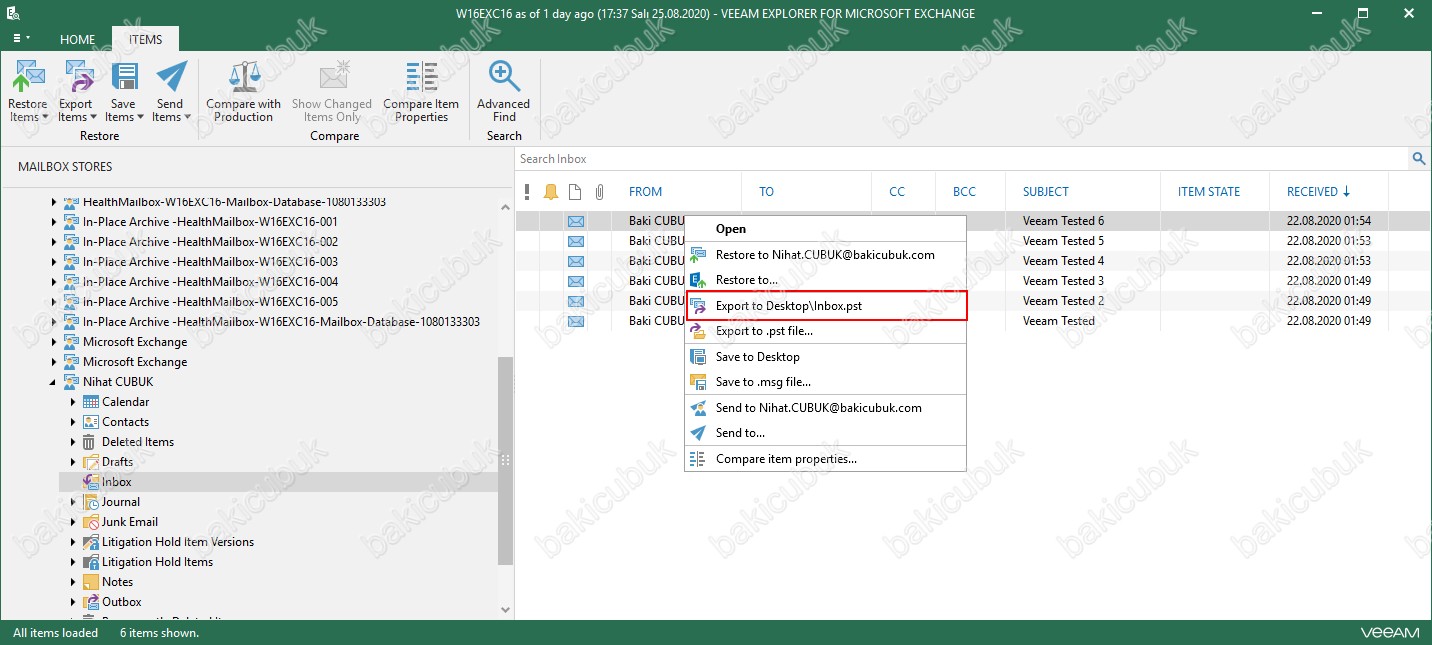This screenshot has width=1432, height=645.
Task: Select the Journal folder icon
Action: coord(91,502)
